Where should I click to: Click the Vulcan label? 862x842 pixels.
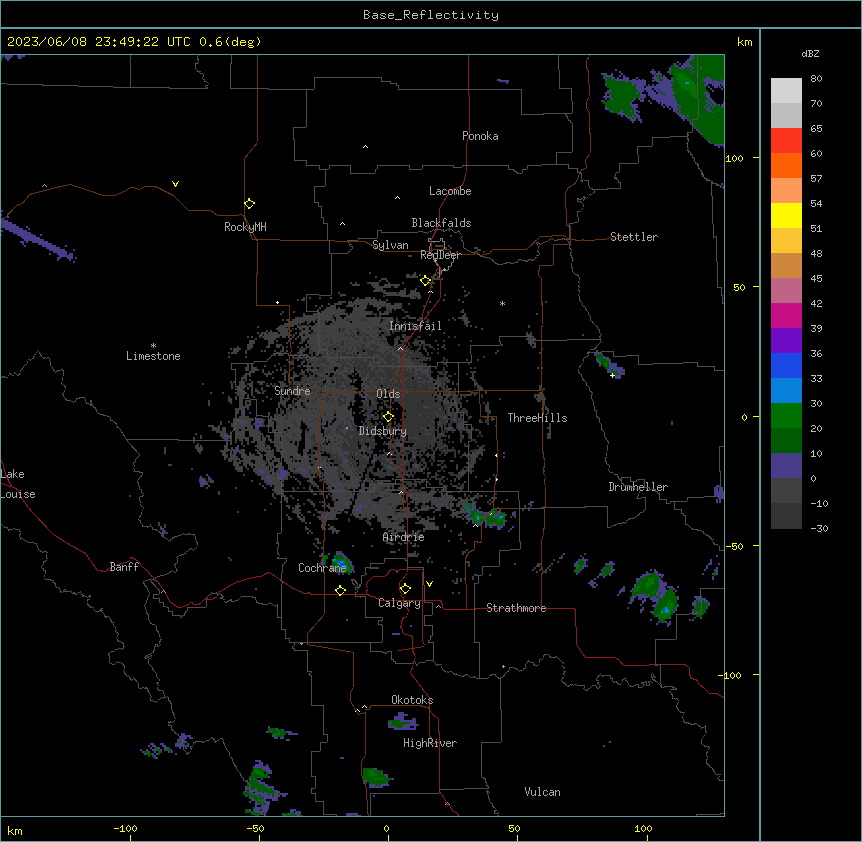point(543,792)
